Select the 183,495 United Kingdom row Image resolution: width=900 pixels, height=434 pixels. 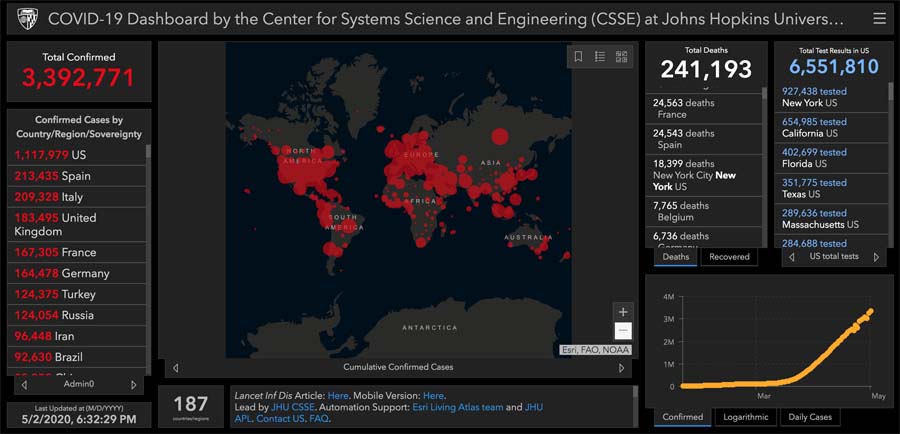77,224
